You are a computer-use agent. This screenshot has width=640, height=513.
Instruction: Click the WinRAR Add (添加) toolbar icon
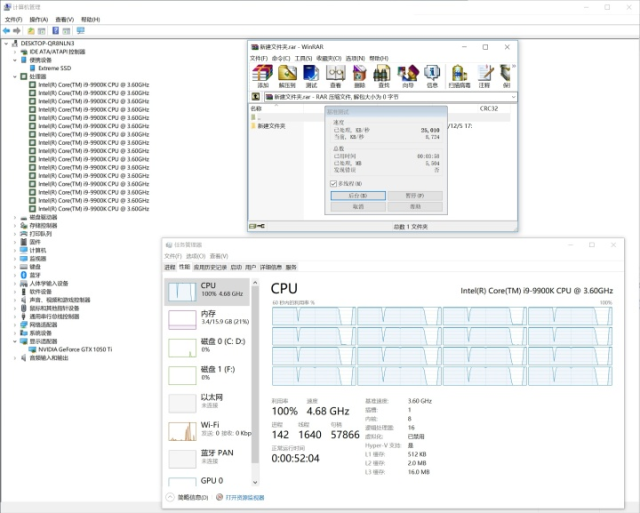pos(263,74)
